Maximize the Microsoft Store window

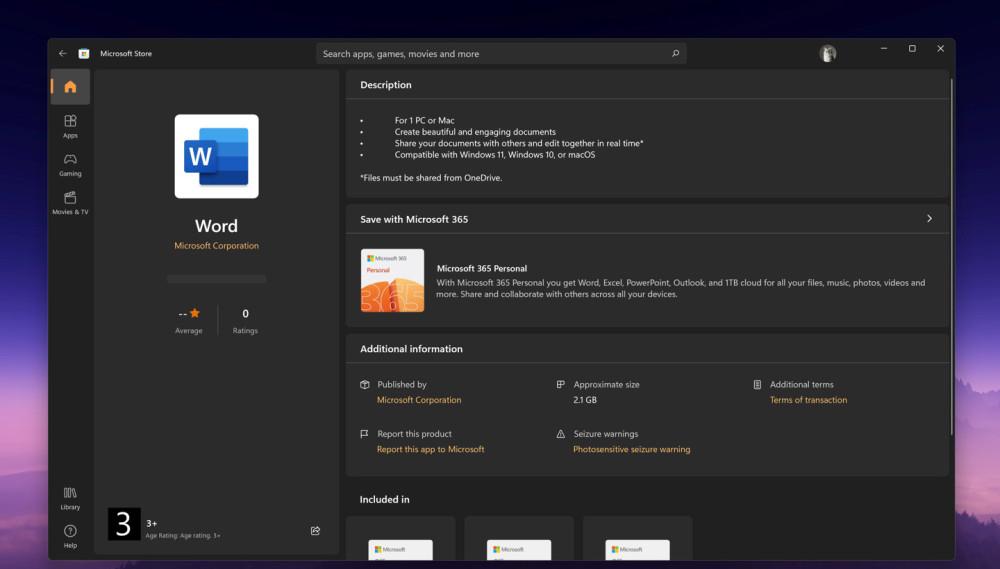tap(912, 48)
